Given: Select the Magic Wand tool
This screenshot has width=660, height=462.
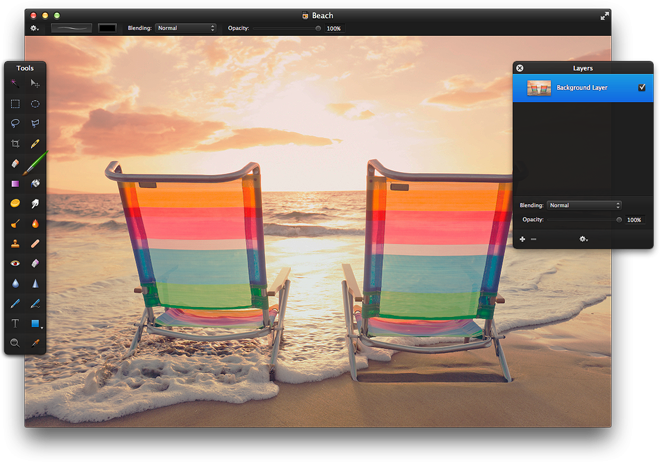Looking at the screenshot, I should pos(15,83).
